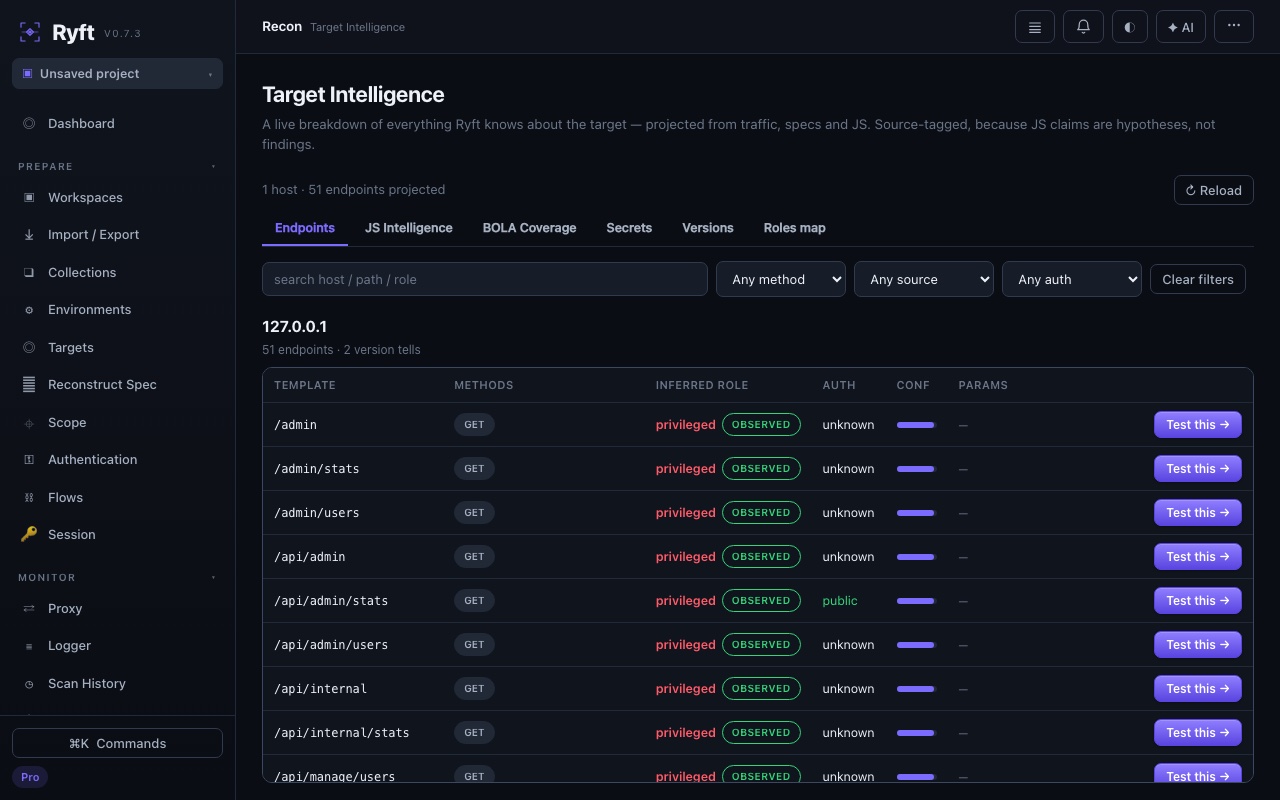This screenshot has width=1280, height=800.
Task: Click Clear filters
Action: click(x=1198, y=279)
